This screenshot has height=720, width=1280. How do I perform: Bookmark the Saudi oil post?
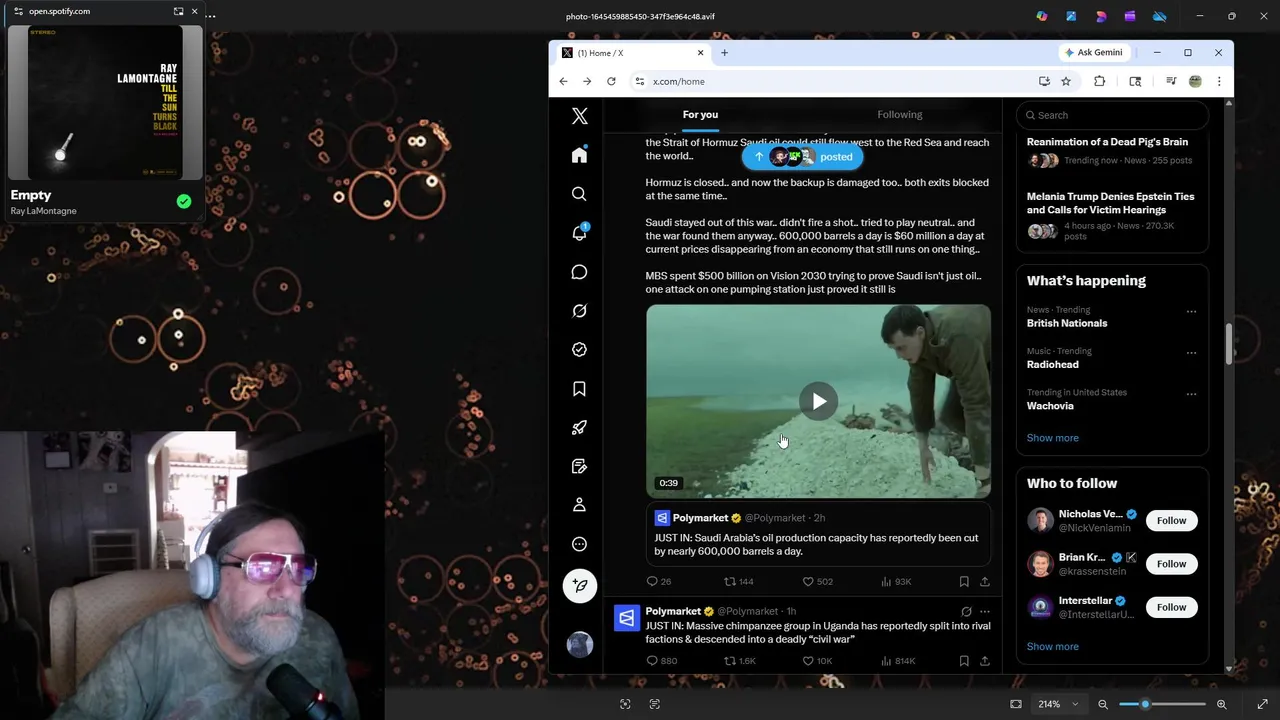coord(964,581)
